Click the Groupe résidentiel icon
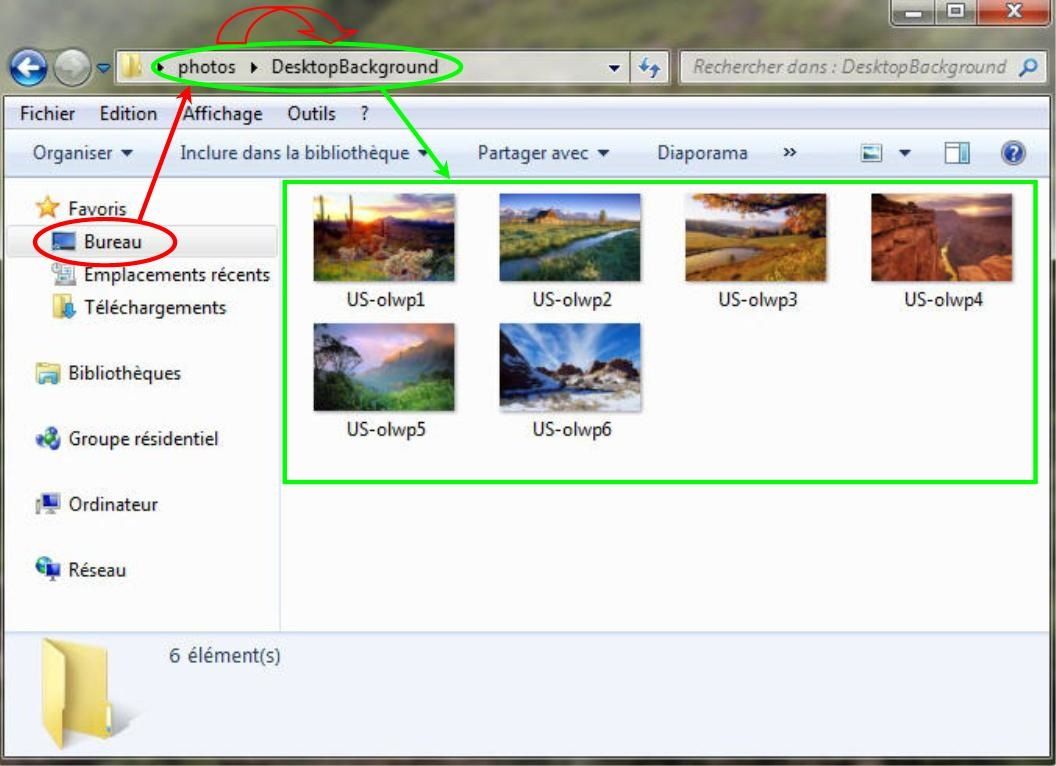This screenshot has height=766, width=1056. pyautogui.click(x=48, y=439)
